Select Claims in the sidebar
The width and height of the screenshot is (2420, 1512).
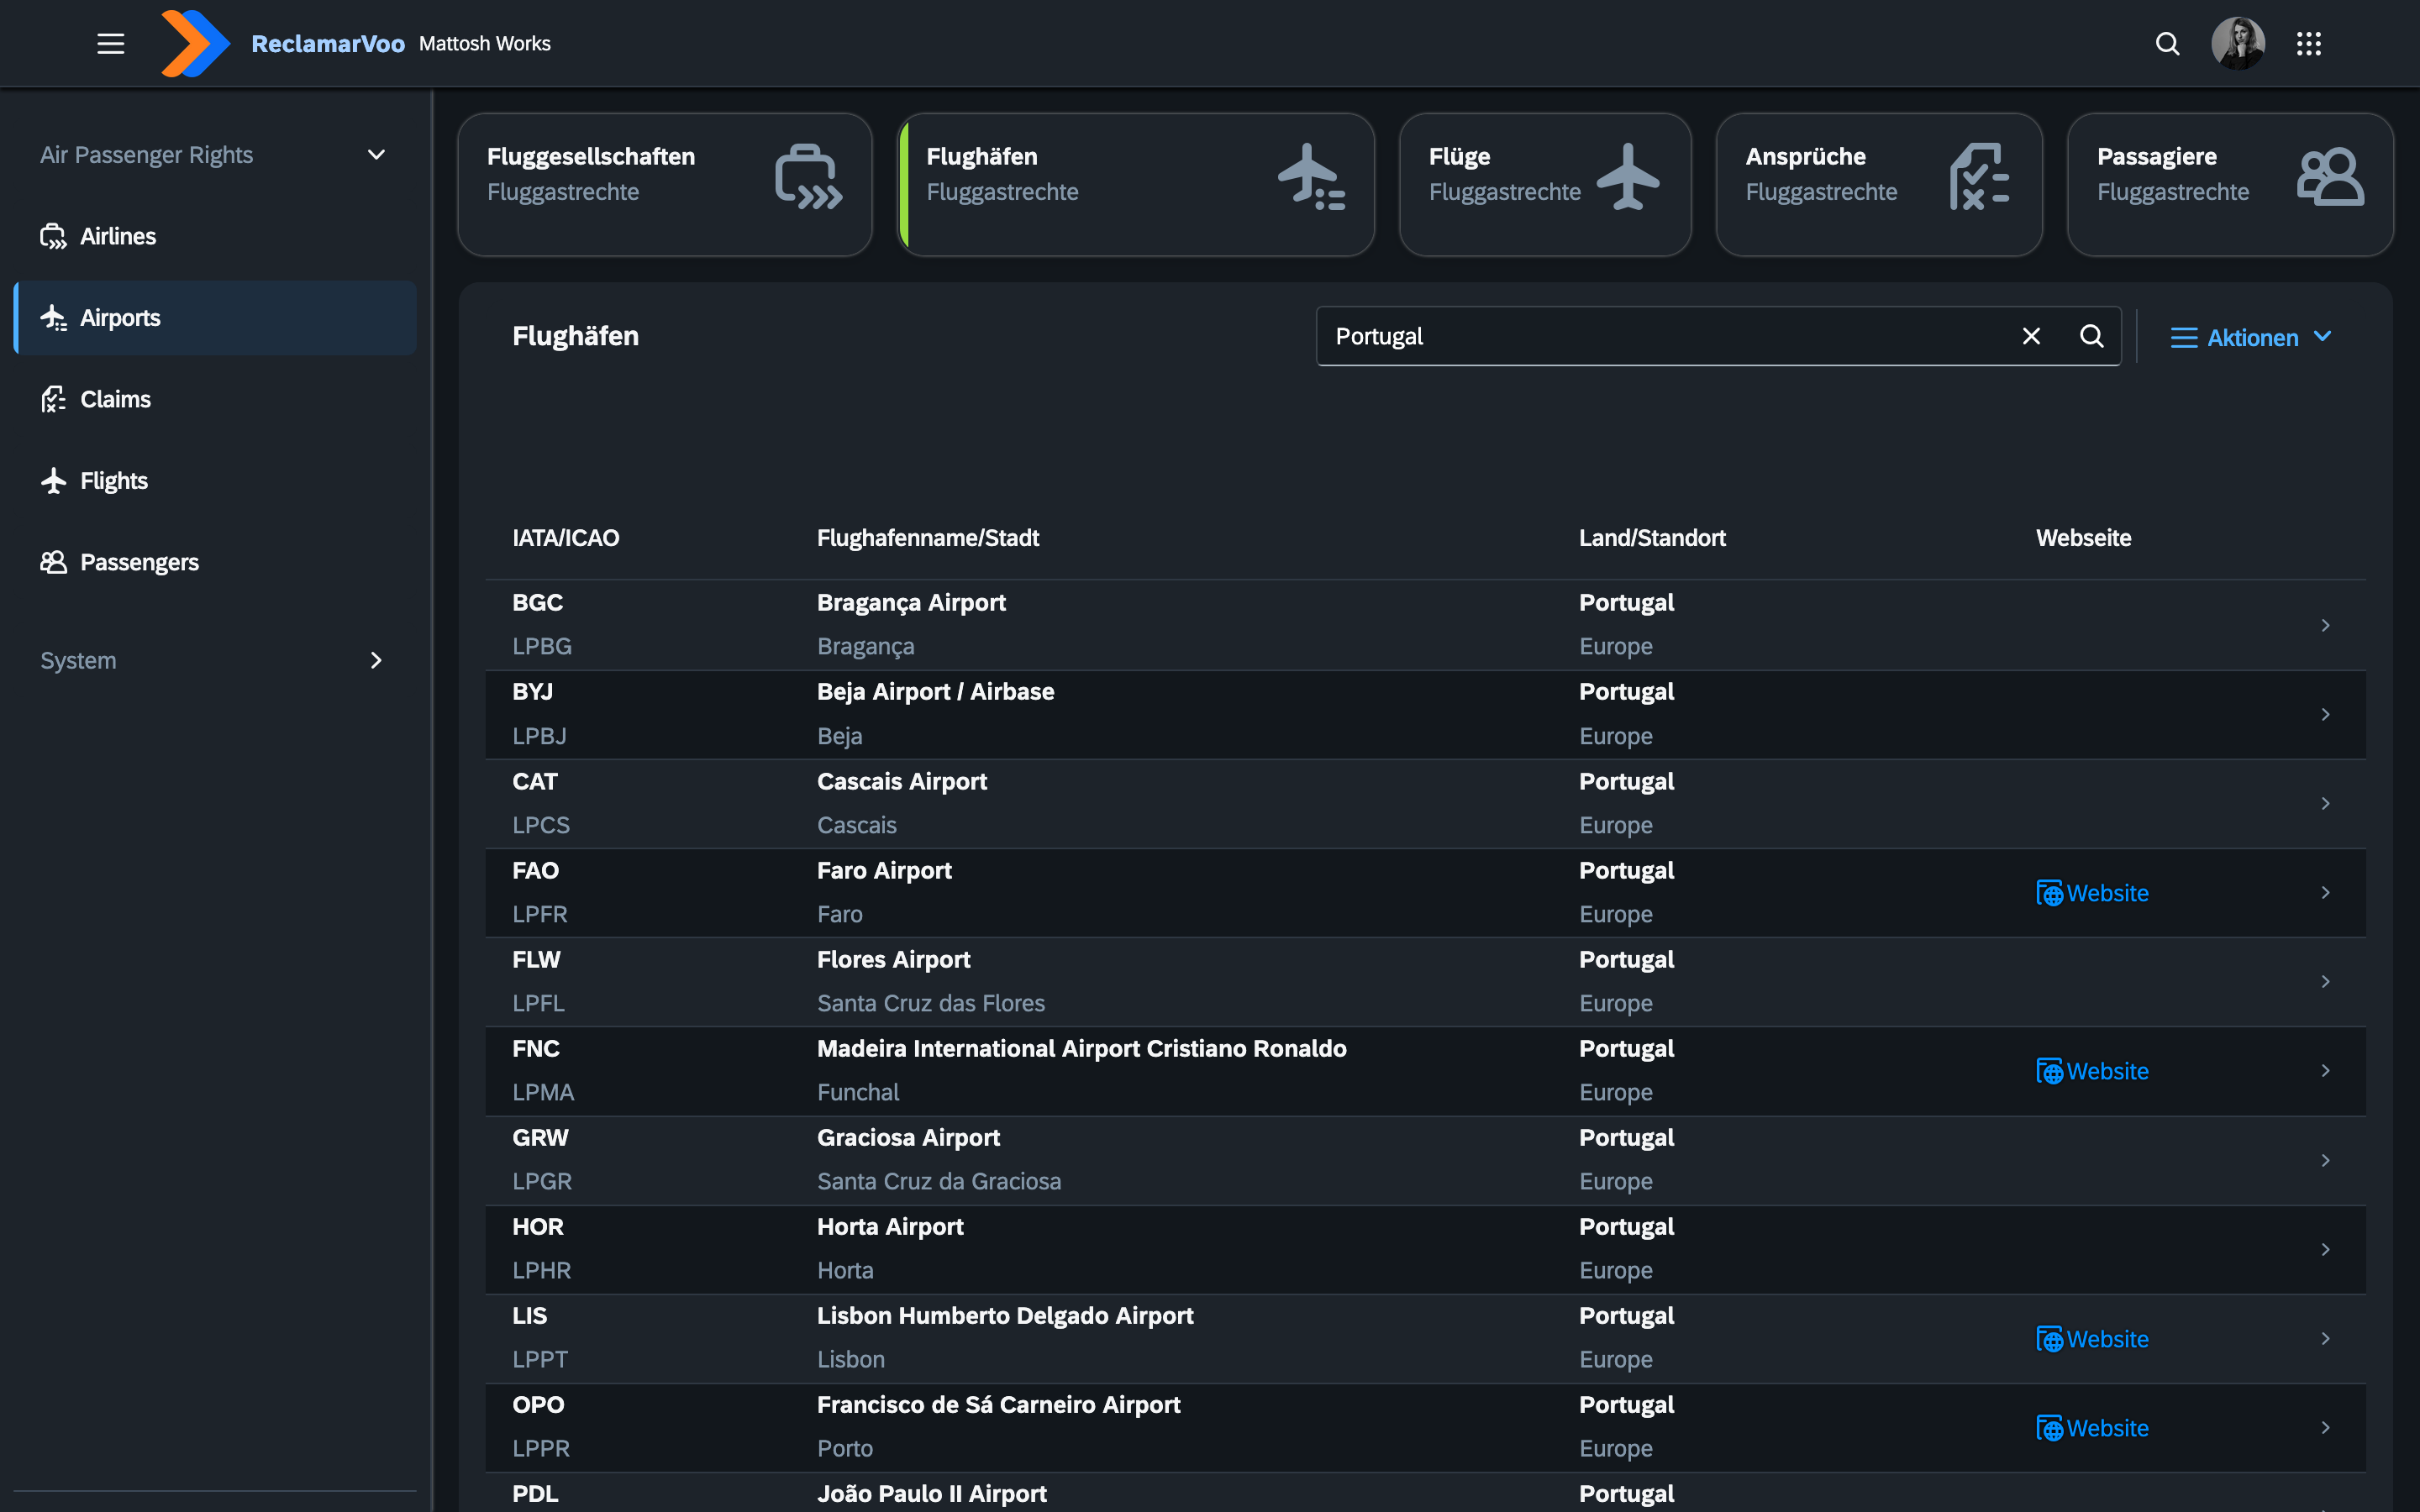115,398
